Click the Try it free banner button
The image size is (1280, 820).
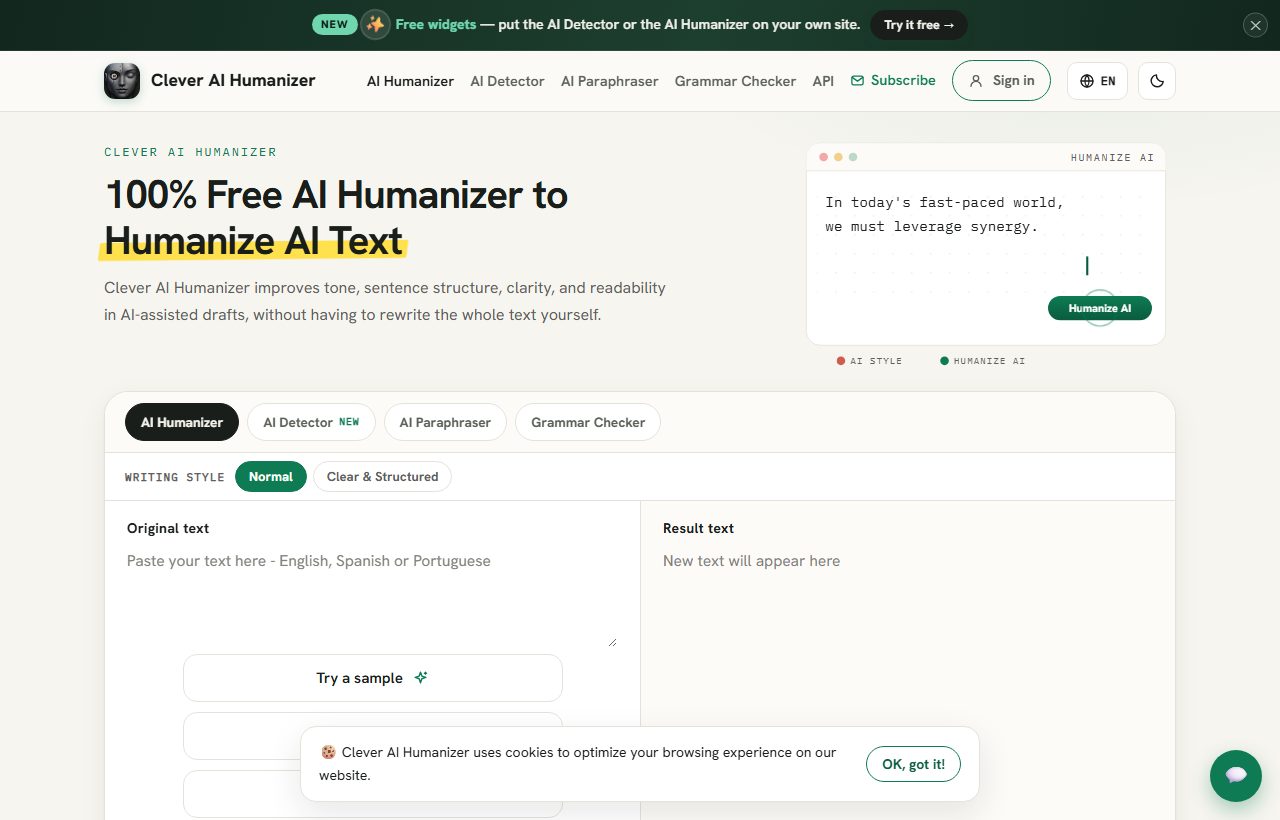point(919,25)
